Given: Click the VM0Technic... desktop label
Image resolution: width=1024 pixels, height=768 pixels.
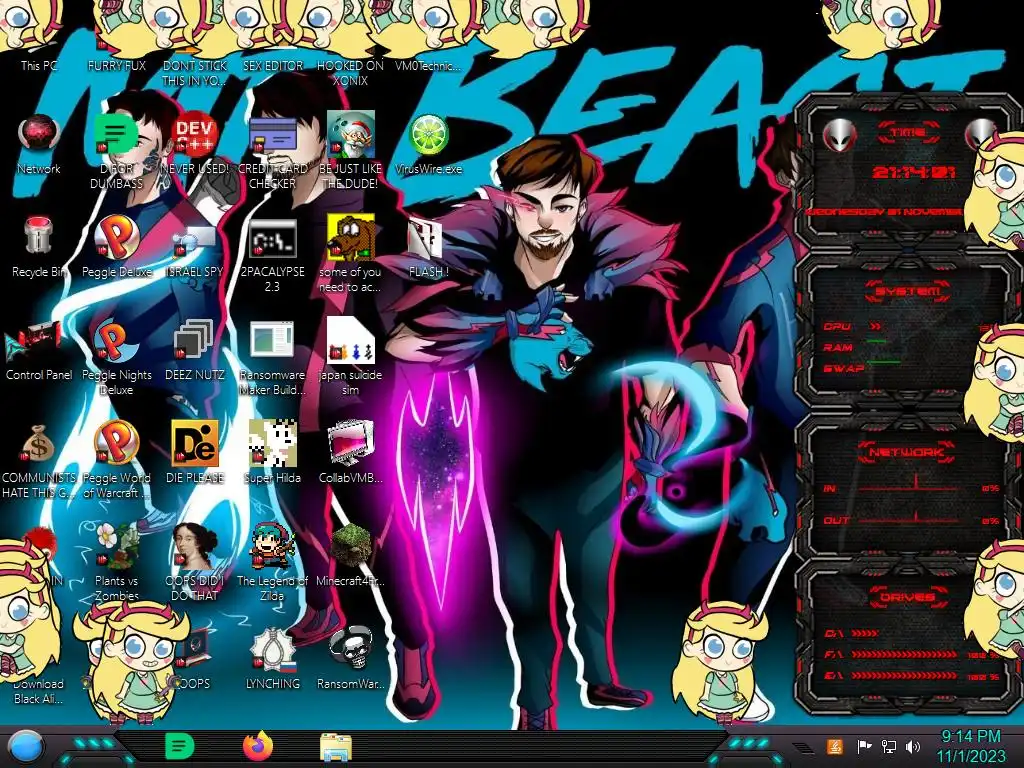Looking at the screenshot, I should 428,65.
